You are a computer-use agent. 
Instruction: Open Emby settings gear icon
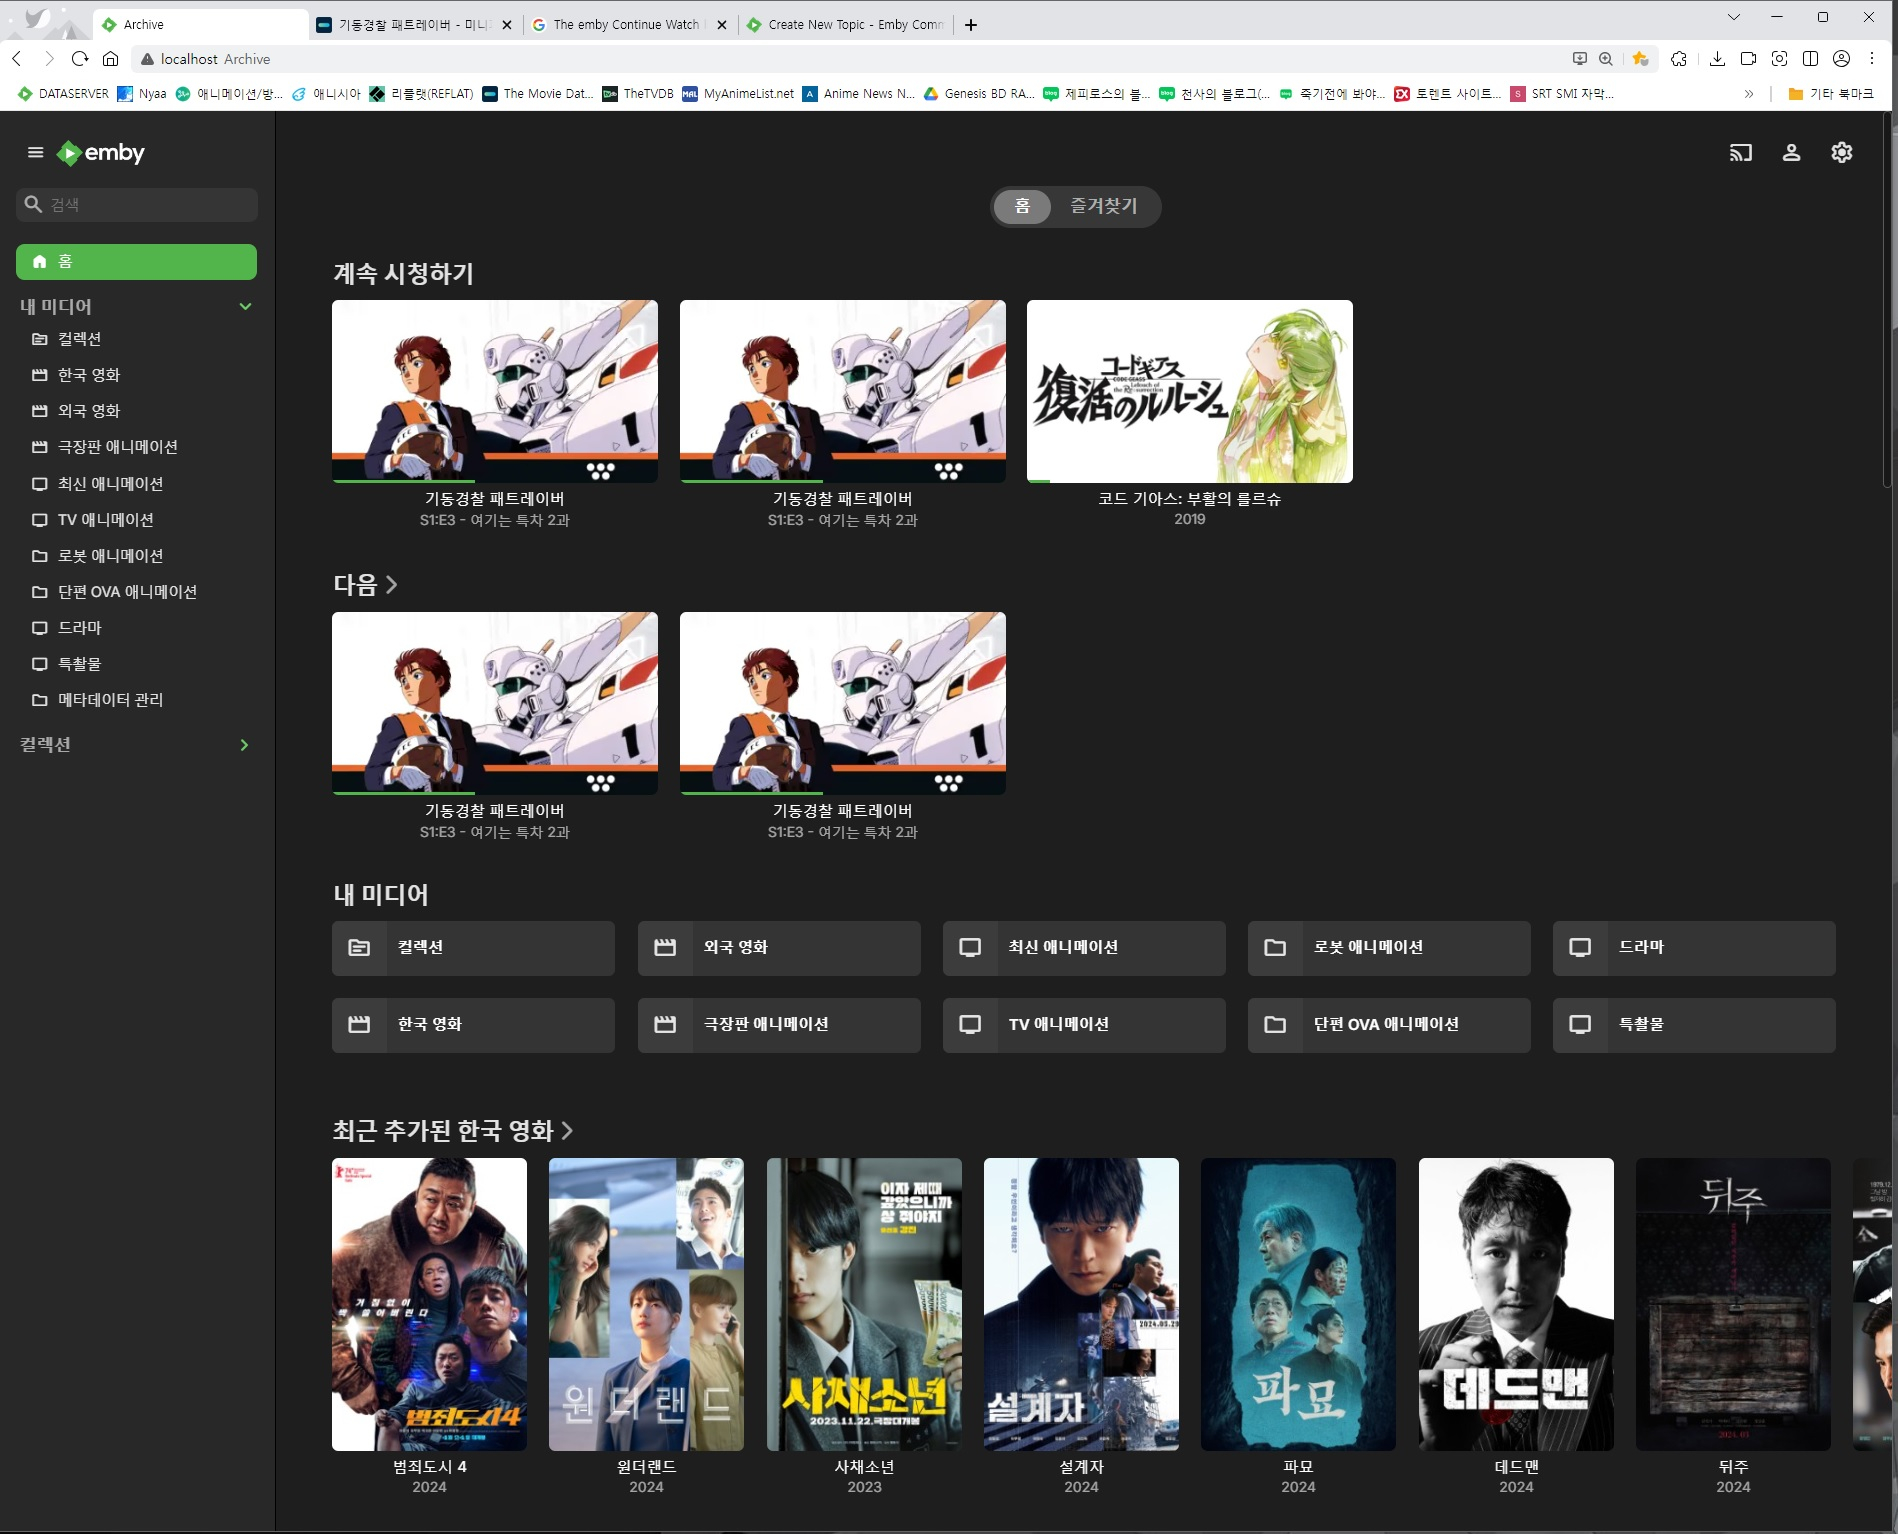click(x=1841, y=153)
